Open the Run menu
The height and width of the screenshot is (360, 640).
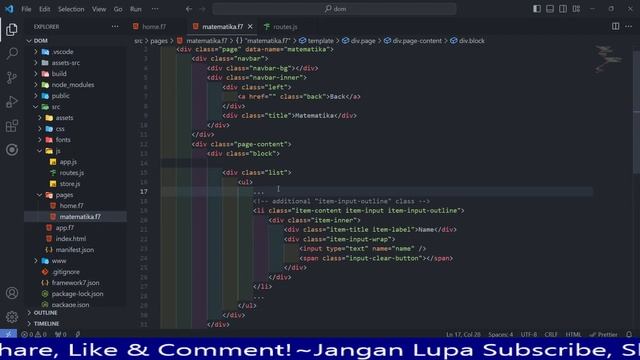coord(136,9)
